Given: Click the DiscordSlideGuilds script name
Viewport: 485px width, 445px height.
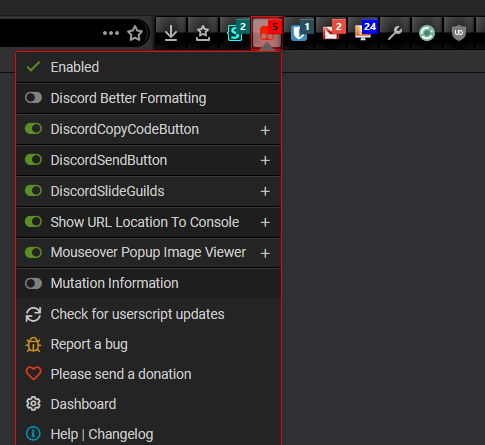Looking at the screenshot, I should click(107, 191).
